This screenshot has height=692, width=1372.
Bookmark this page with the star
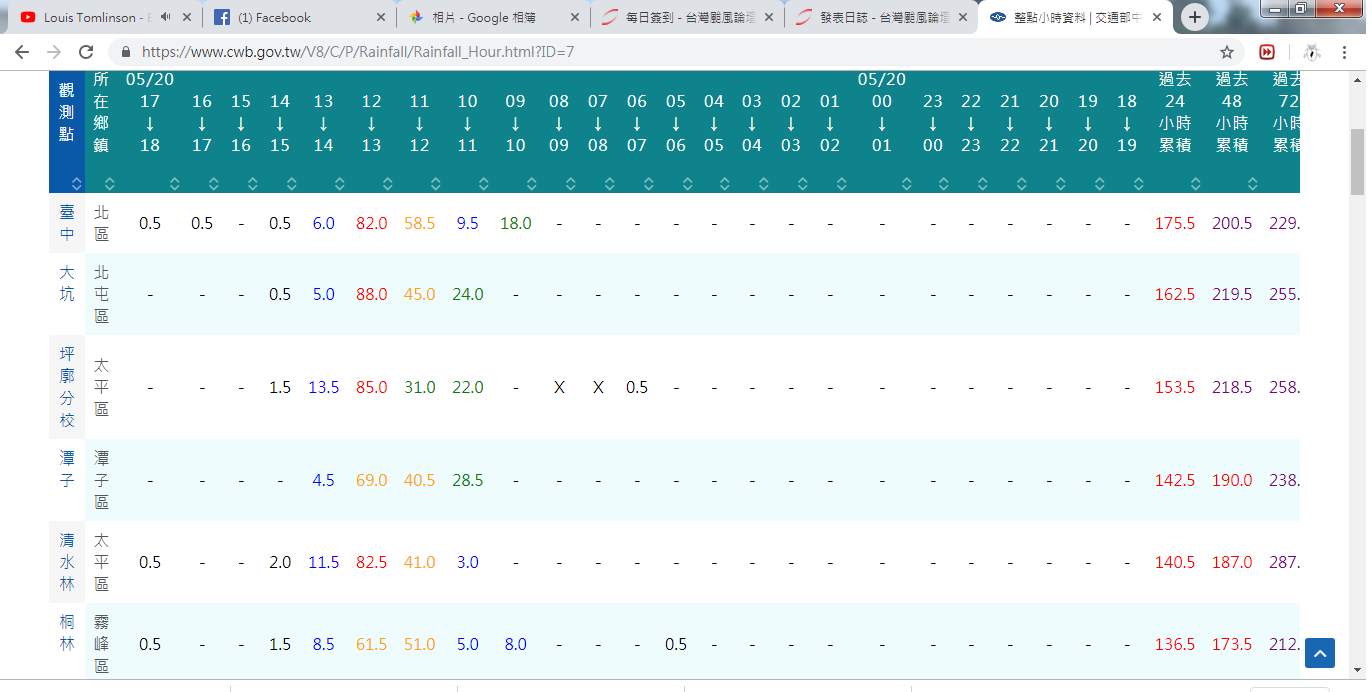(1227, 52)
